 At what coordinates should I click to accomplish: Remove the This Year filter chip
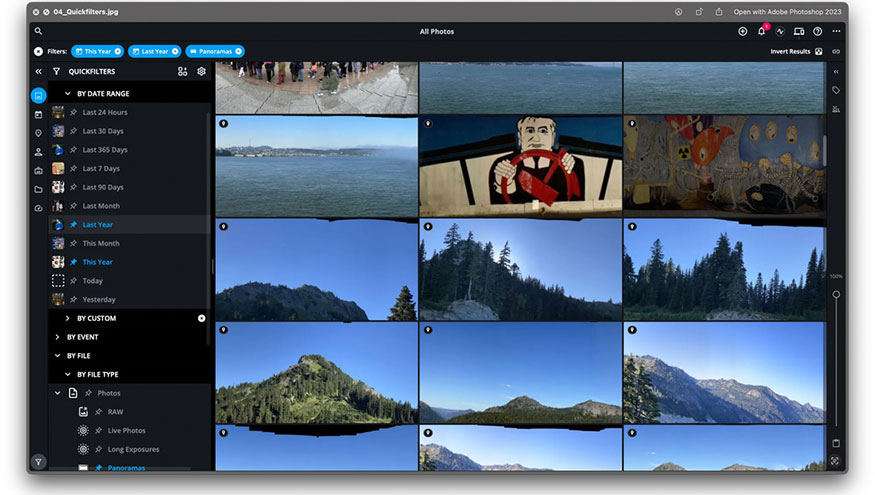[118, 51]
